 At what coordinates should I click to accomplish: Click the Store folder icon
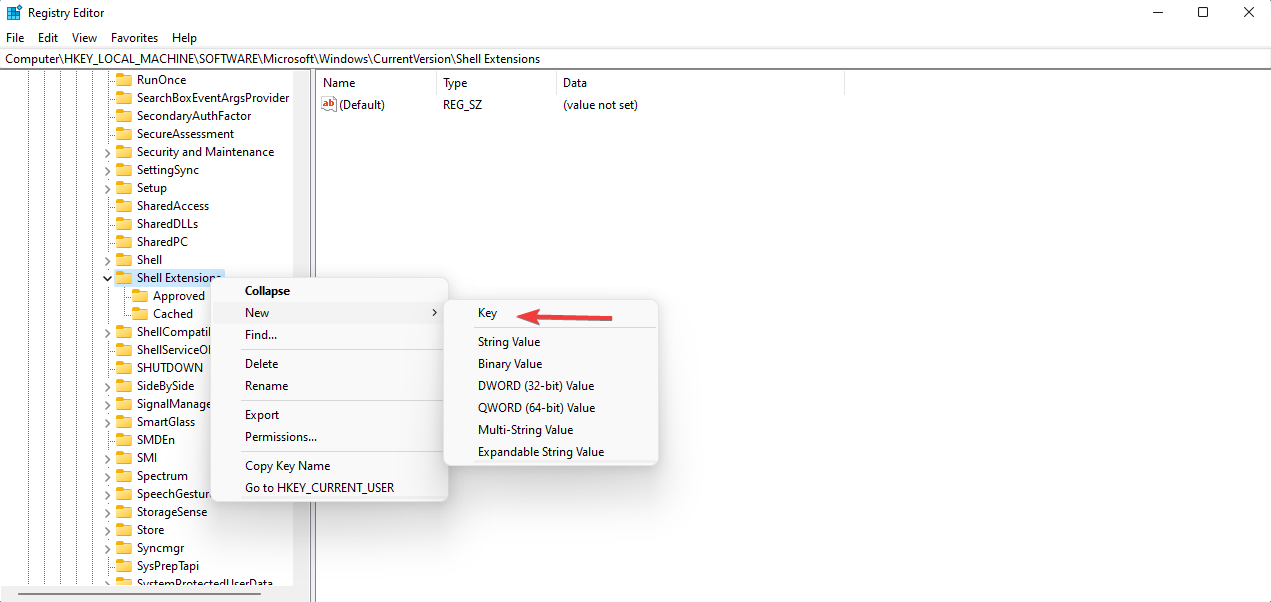[123, 530]
